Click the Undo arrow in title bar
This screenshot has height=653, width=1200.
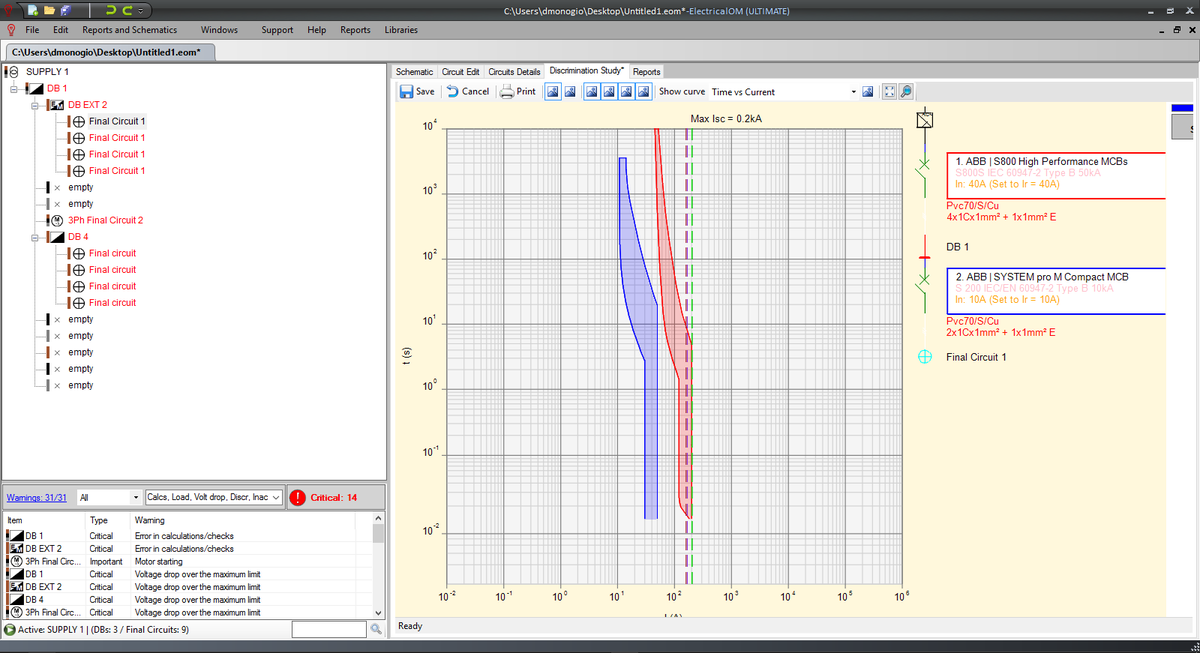point(112,10)
